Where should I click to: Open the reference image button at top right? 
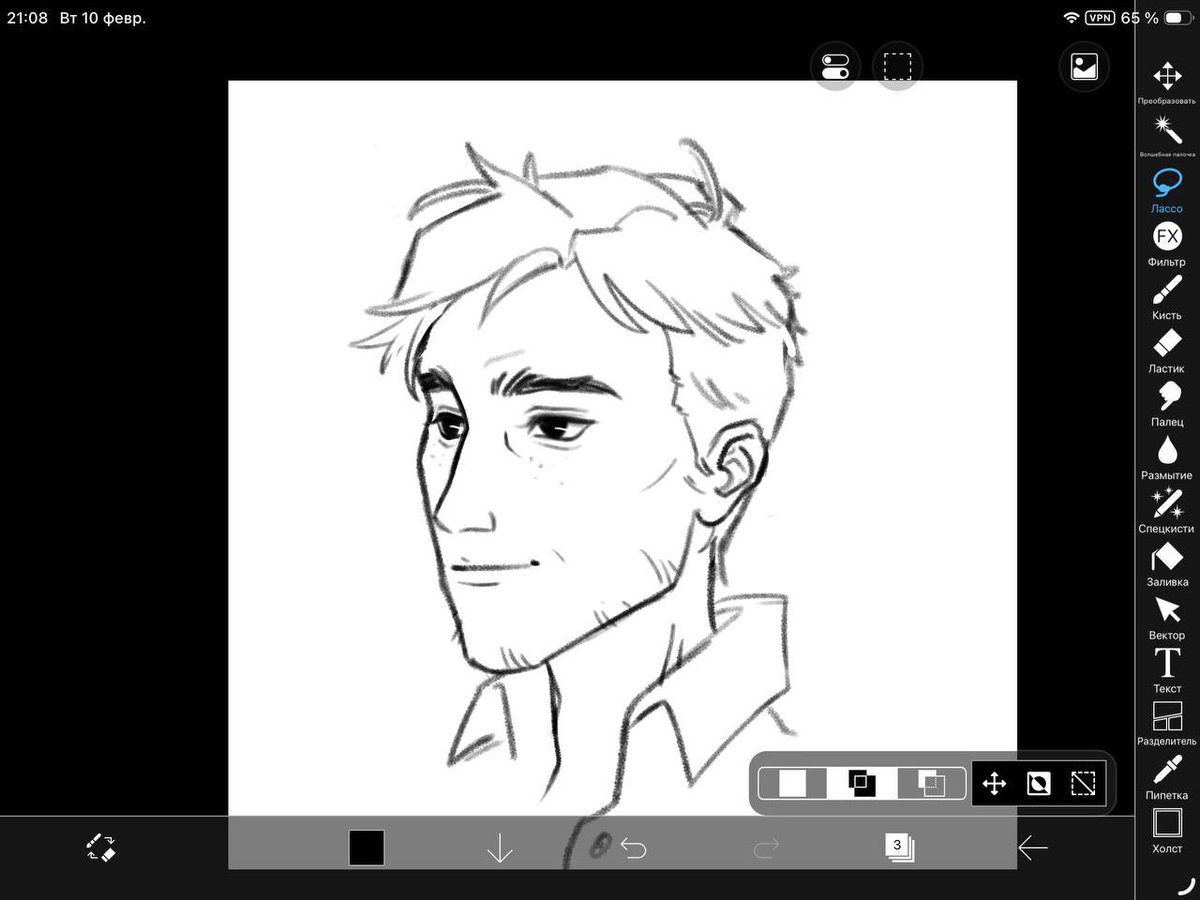coord(1084,67)
